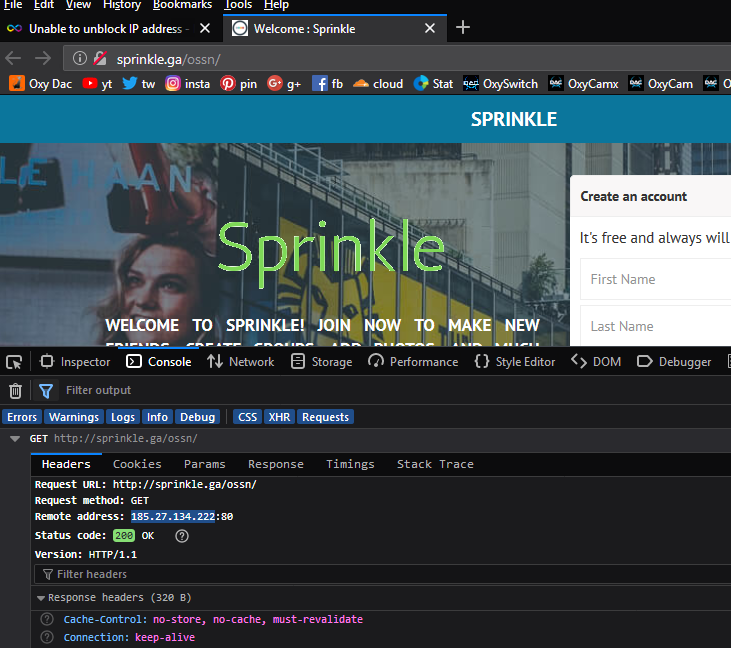Toggle the Logs console filter
731x648 pixels.
coord(123,417)
